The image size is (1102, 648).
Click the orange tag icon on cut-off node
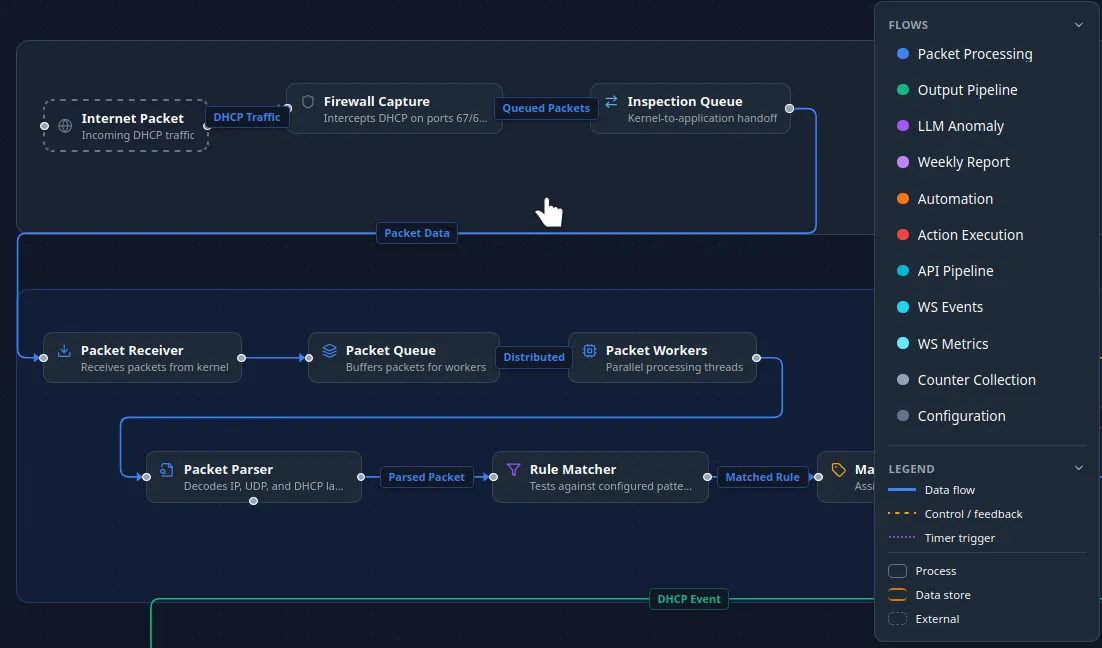[838, 469]
